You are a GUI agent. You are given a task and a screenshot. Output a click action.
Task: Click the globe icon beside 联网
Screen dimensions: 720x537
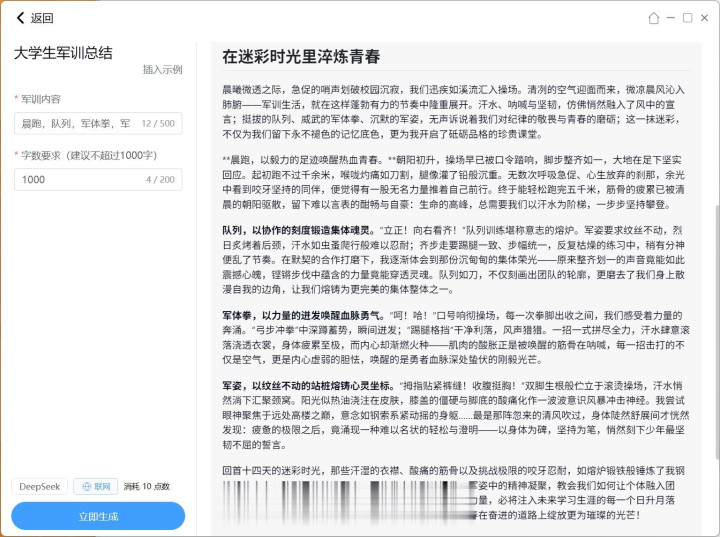click(85, 487)
